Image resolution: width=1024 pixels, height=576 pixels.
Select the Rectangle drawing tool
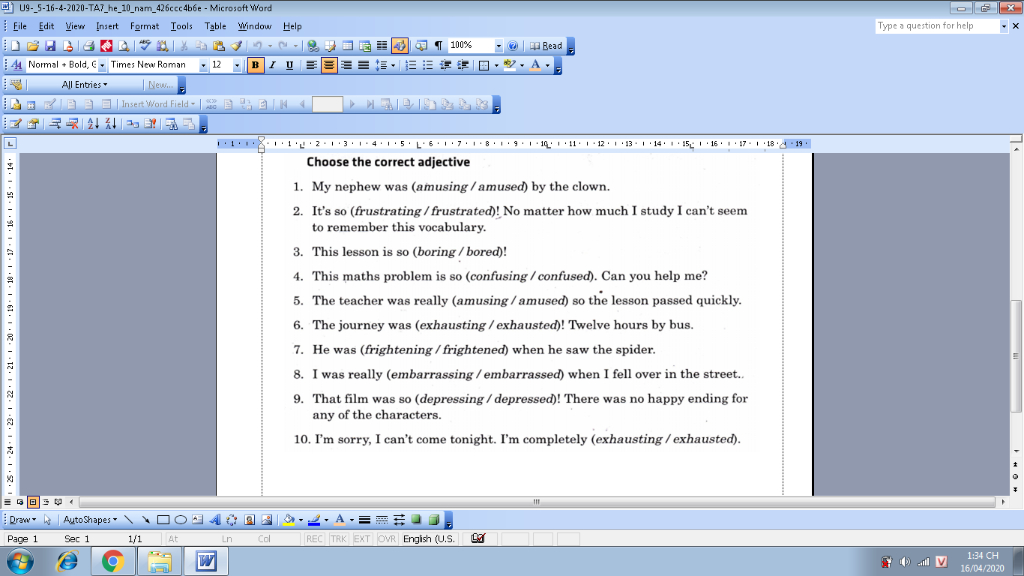click(x=163, y=520)
